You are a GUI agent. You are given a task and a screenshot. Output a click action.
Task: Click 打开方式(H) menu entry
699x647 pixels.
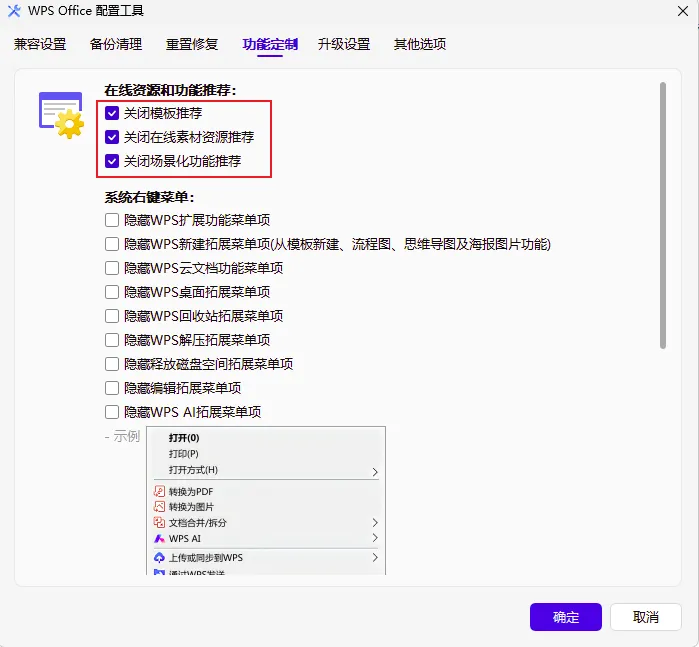(193, 470)
